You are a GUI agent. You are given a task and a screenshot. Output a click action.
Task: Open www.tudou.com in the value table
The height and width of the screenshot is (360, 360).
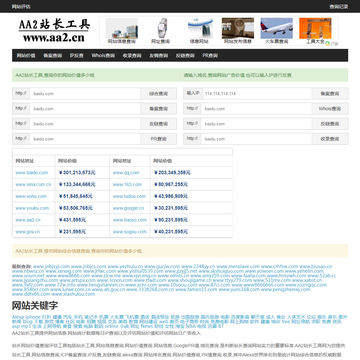pos(129,196)
